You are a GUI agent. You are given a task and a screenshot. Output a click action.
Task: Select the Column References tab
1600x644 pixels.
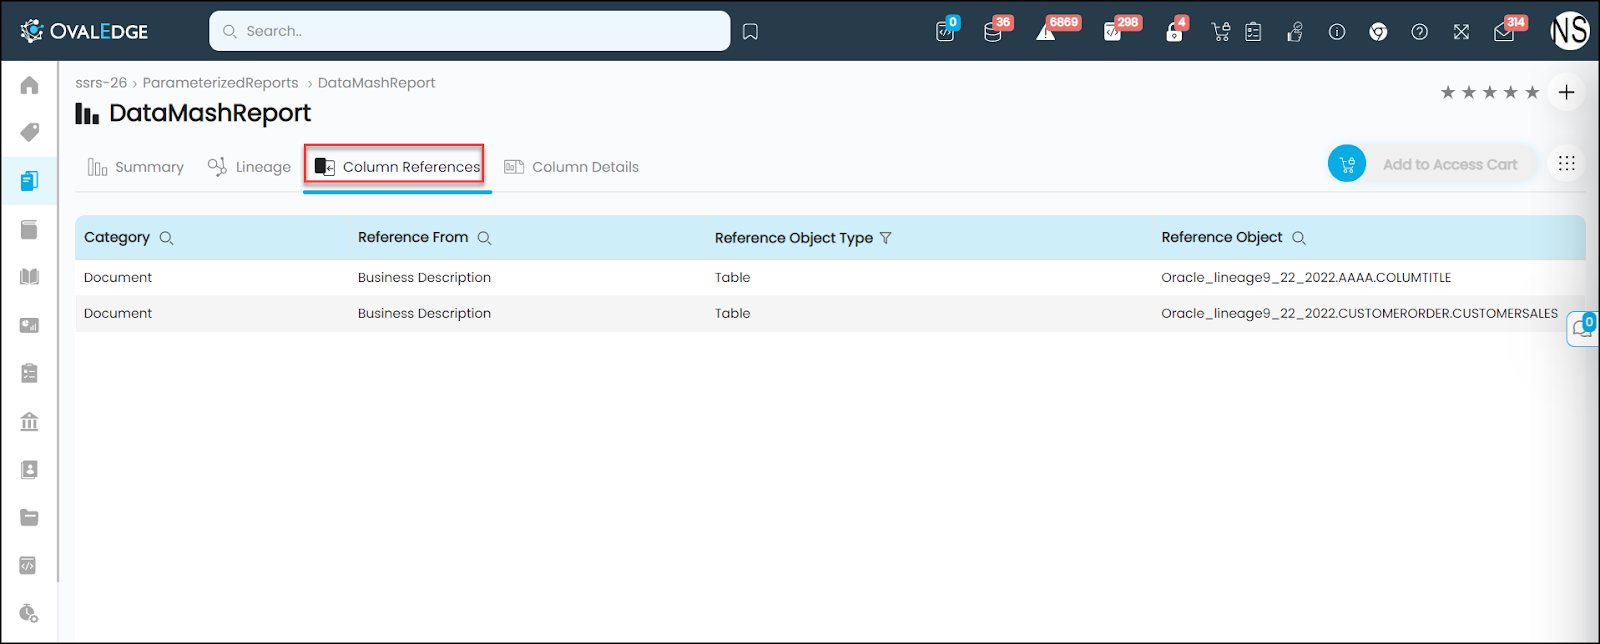point(397,166)
